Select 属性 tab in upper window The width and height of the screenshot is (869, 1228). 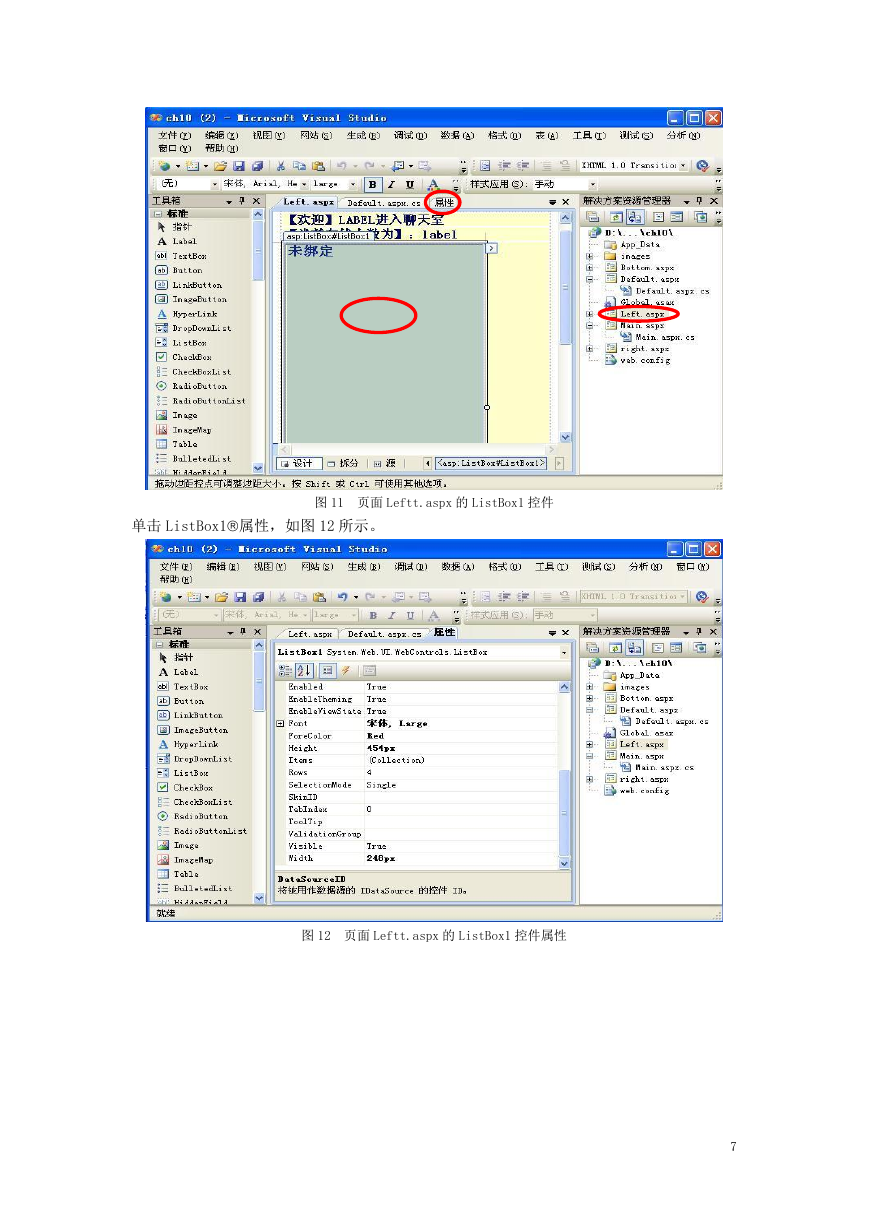click(x=444, y=202)
